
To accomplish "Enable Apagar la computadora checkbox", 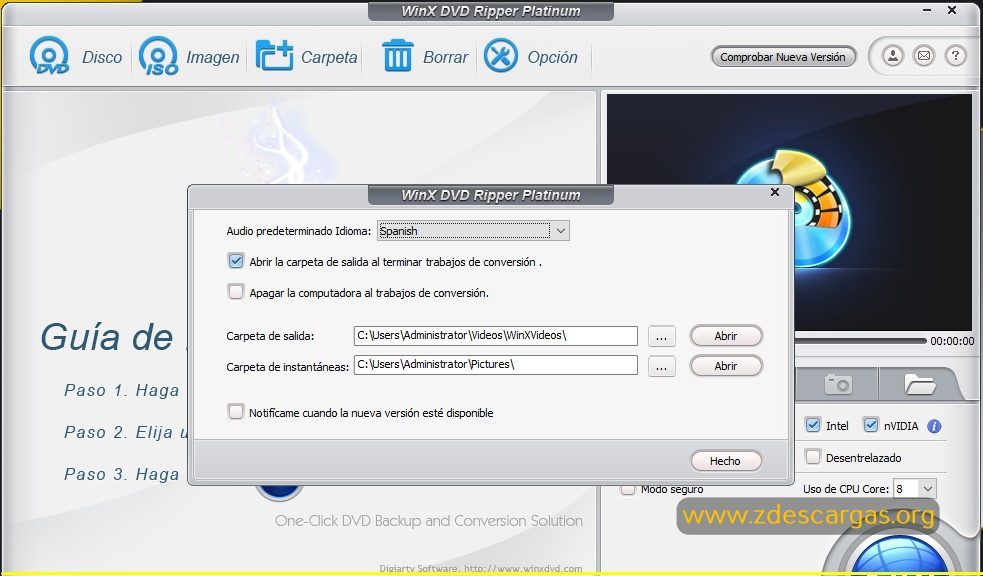I will coord(236,291).
